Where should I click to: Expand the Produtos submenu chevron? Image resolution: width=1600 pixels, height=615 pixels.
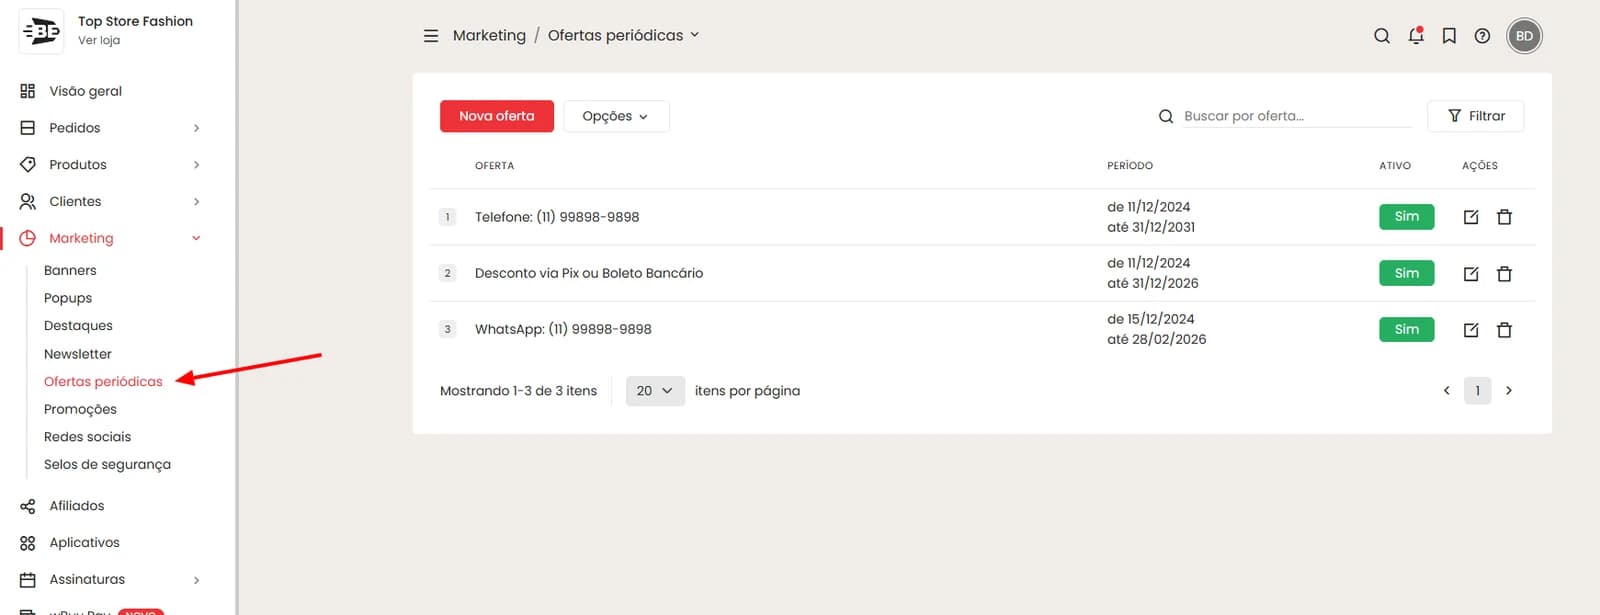197,165
